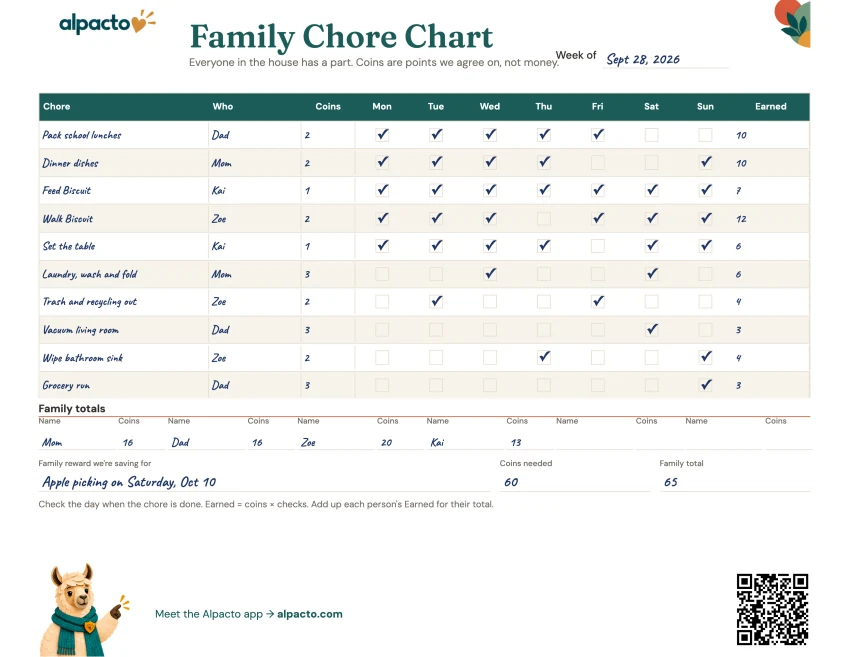Click the family reward field Apple picking
Viewport: 849px width, 657px height.
click(264, 482)
